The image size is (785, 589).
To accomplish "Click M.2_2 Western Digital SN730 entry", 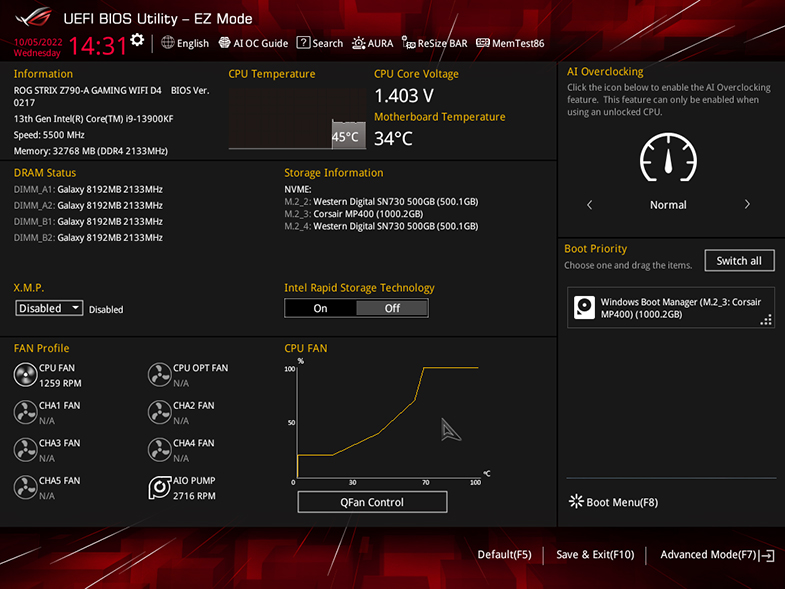I will pos(381,201).
